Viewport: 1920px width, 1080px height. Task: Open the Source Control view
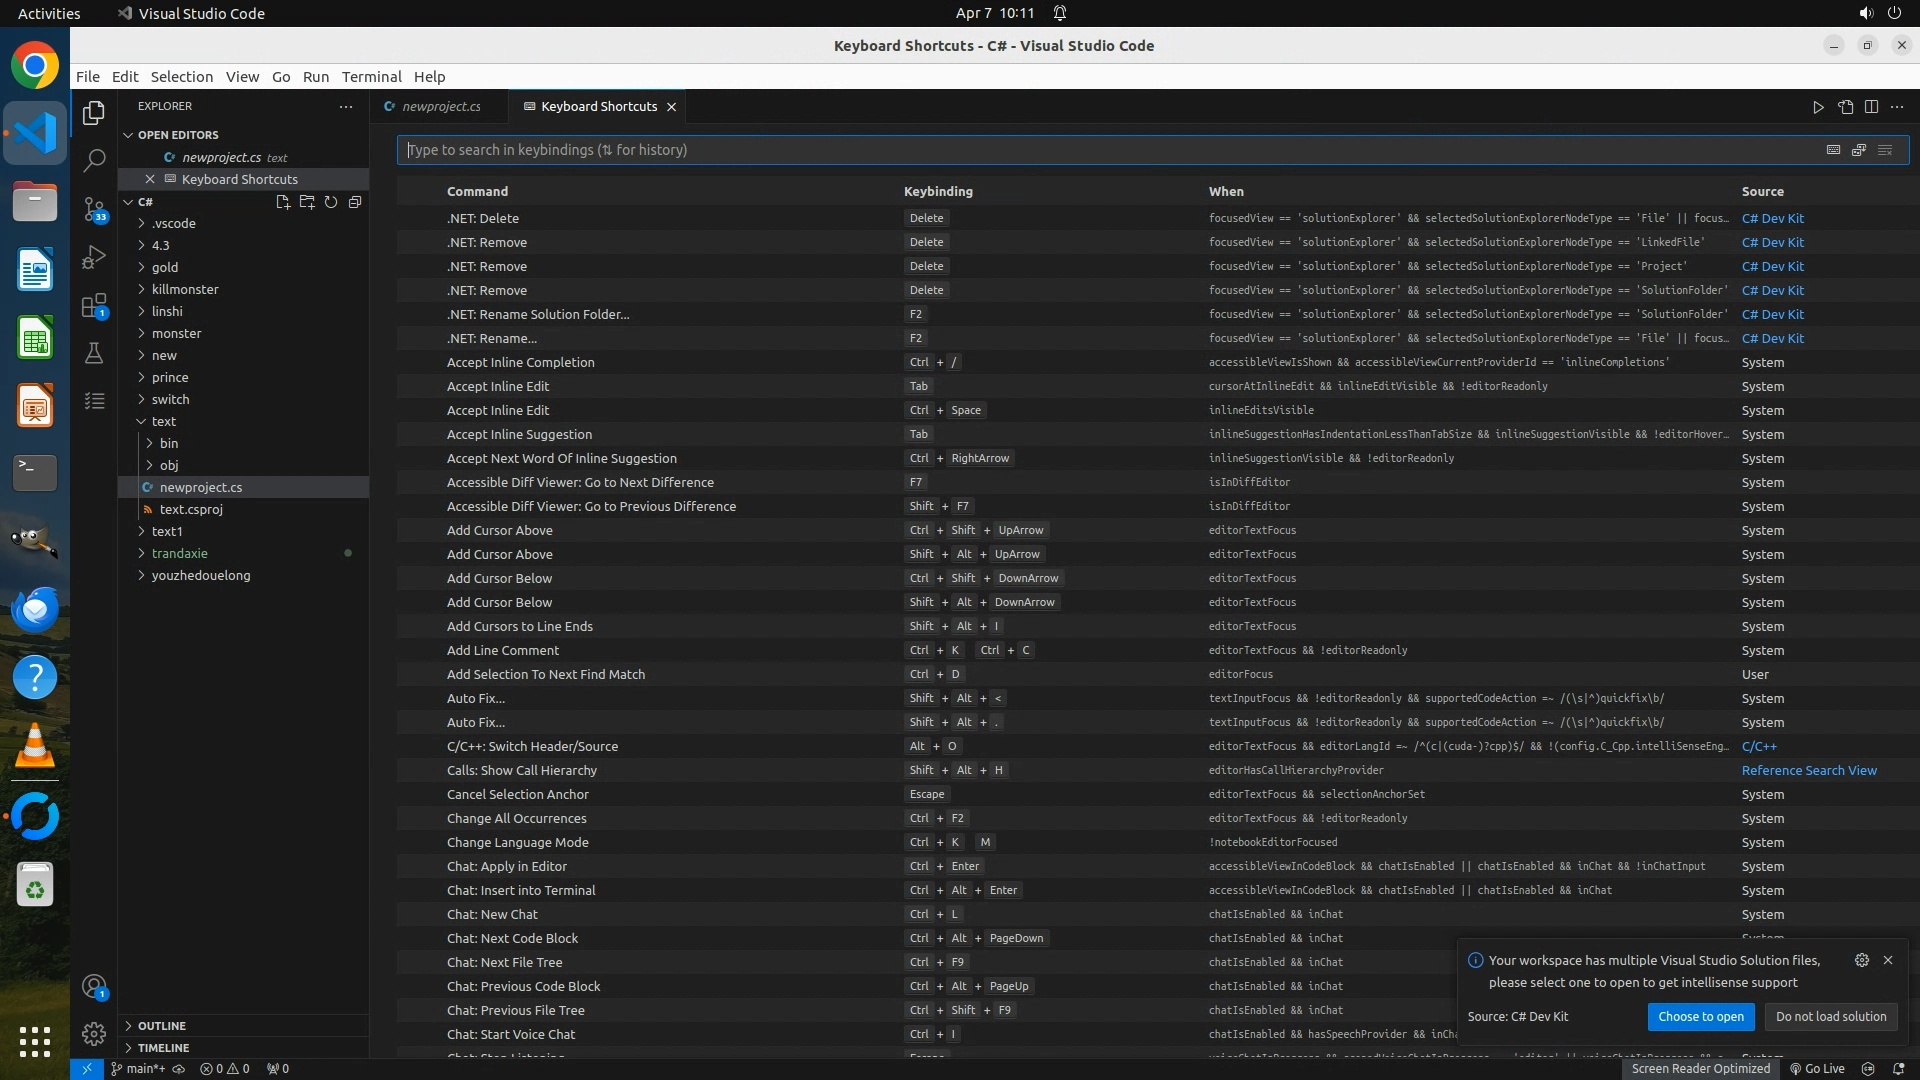pos(94,209)
